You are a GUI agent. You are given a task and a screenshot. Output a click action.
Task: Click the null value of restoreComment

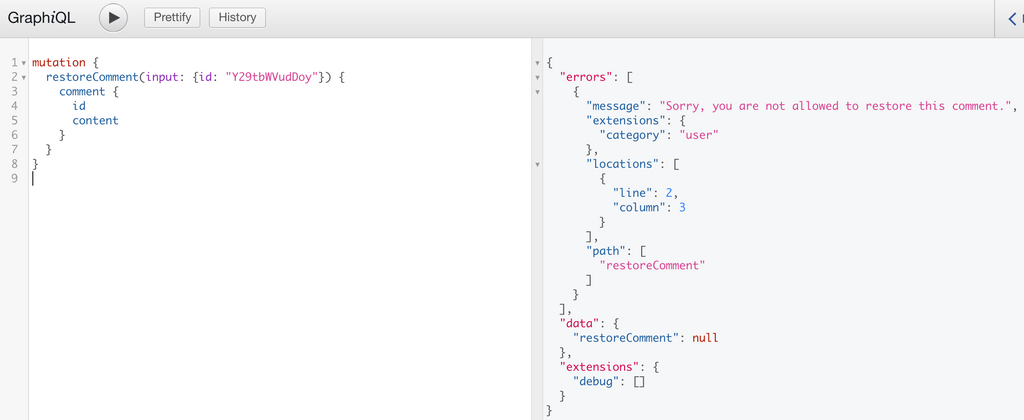click(x=705, y=338)
